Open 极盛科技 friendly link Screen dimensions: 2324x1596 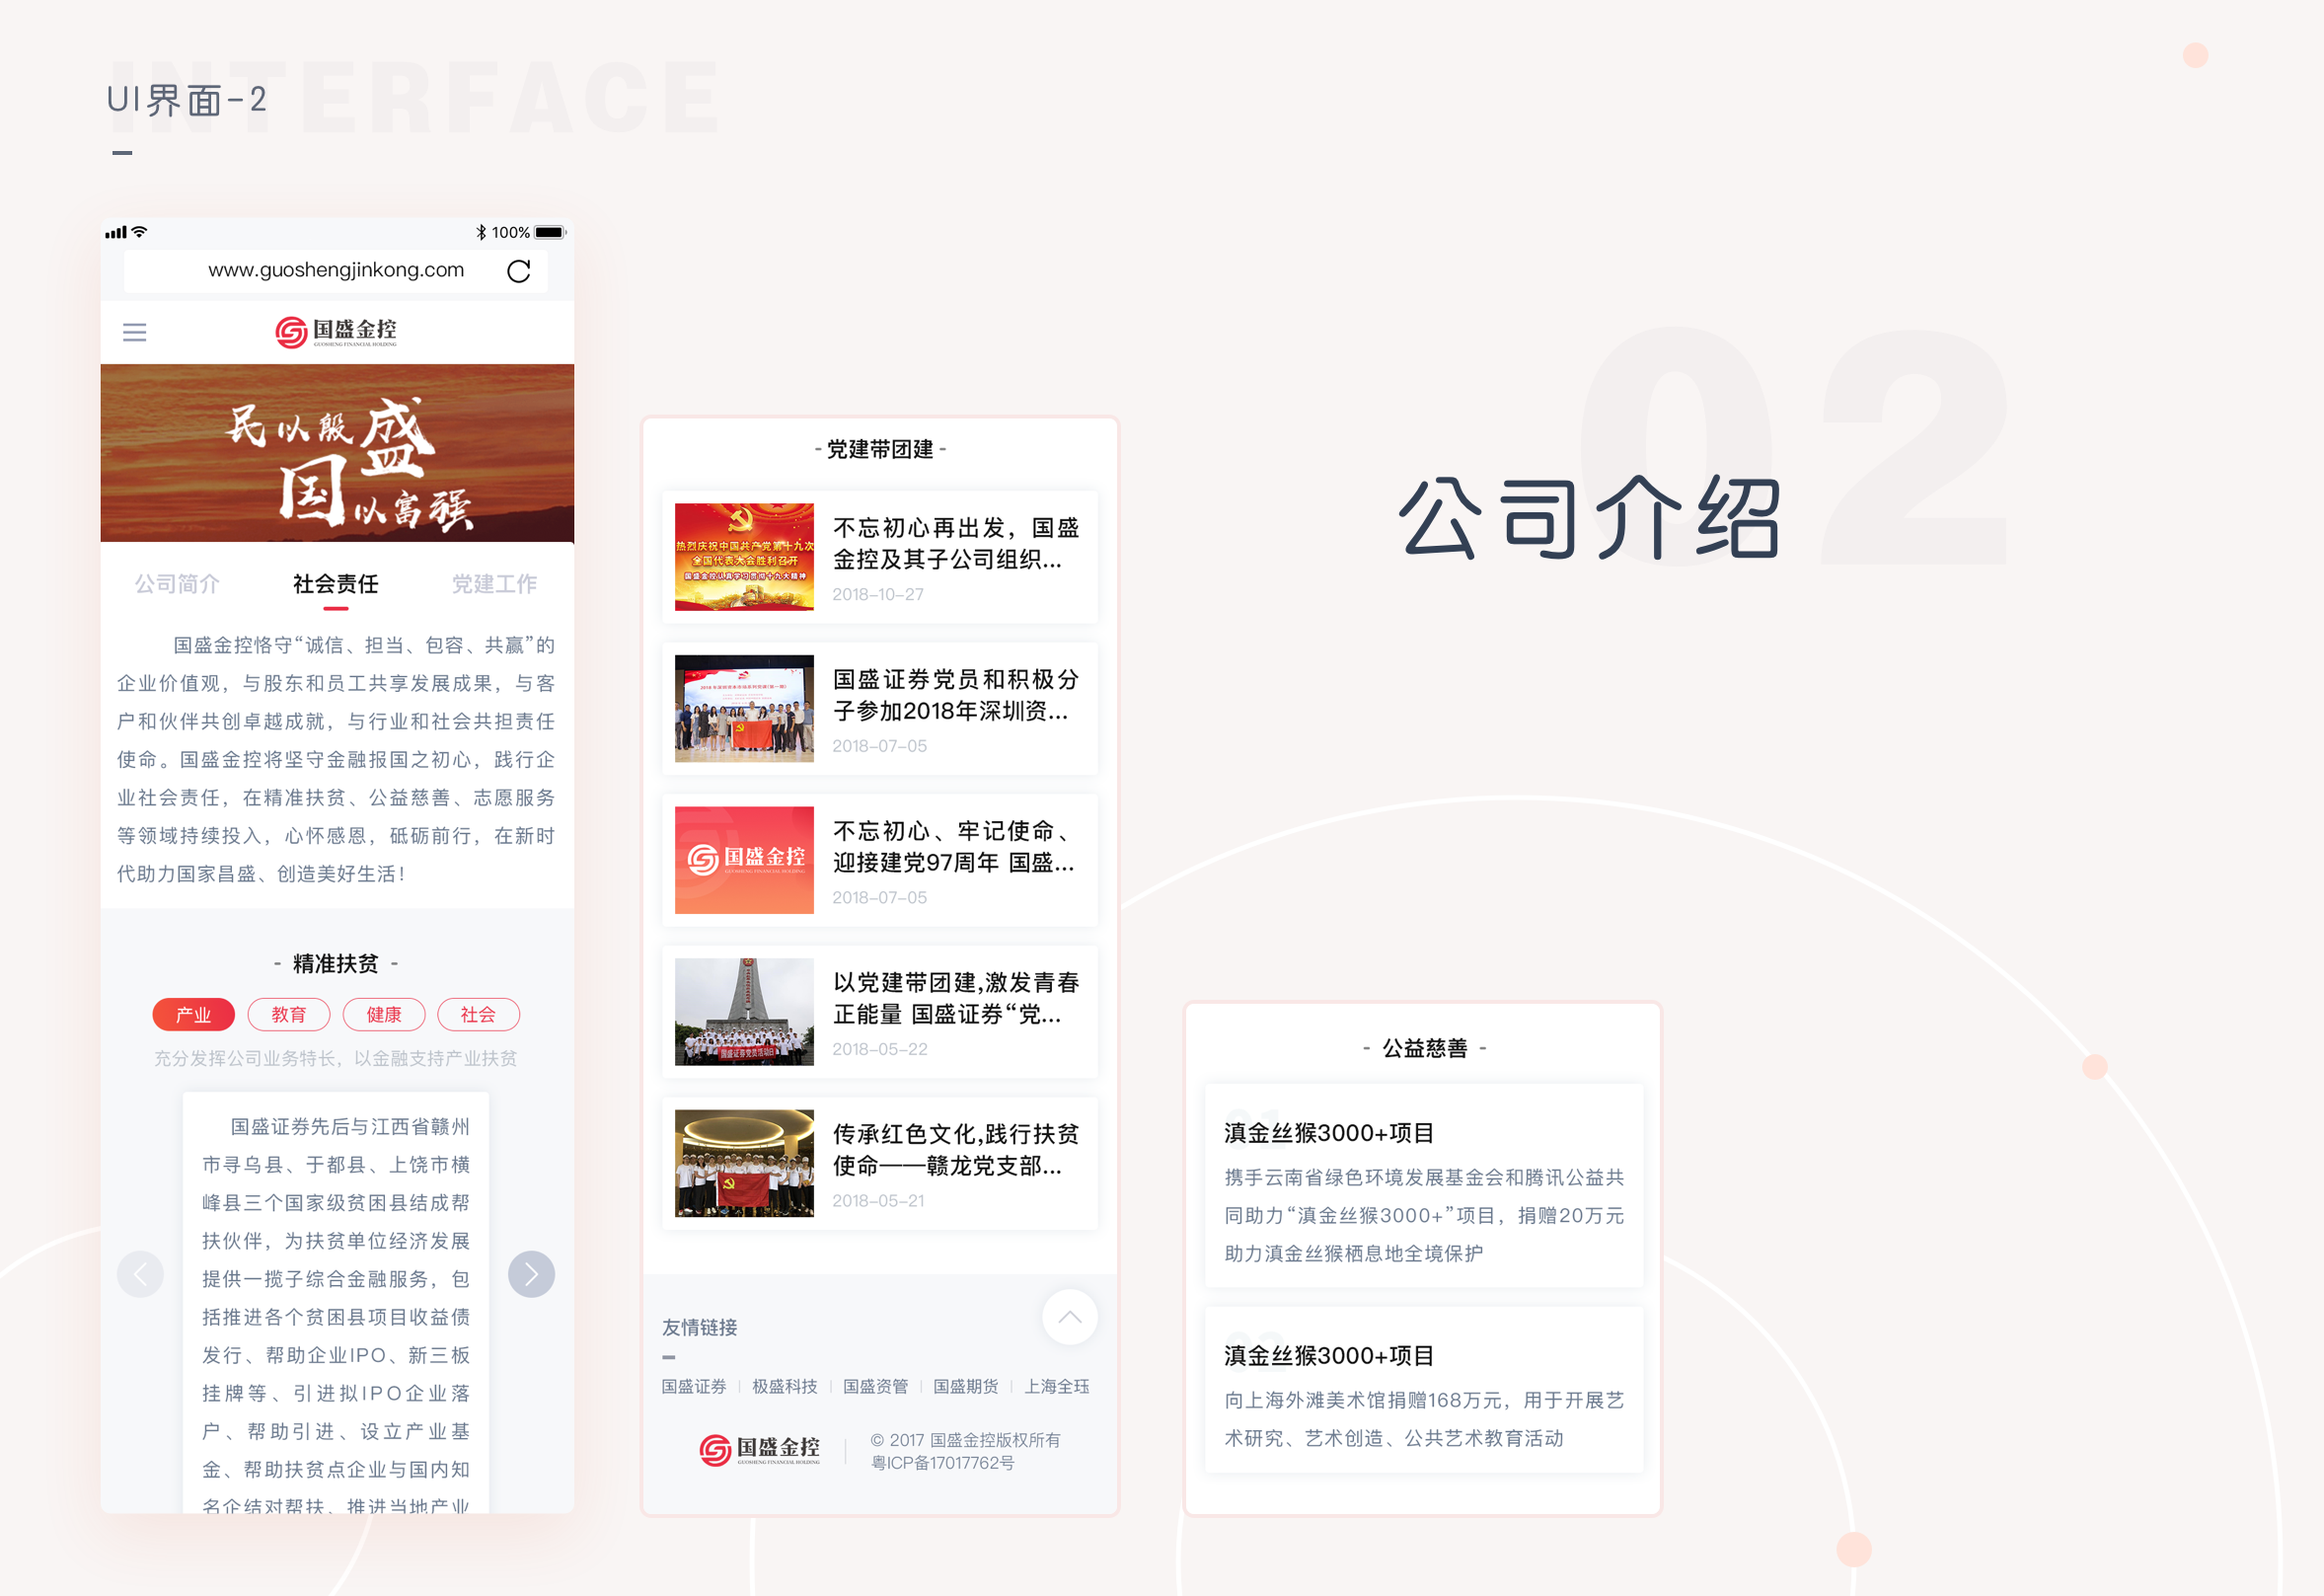[785, 1386]
